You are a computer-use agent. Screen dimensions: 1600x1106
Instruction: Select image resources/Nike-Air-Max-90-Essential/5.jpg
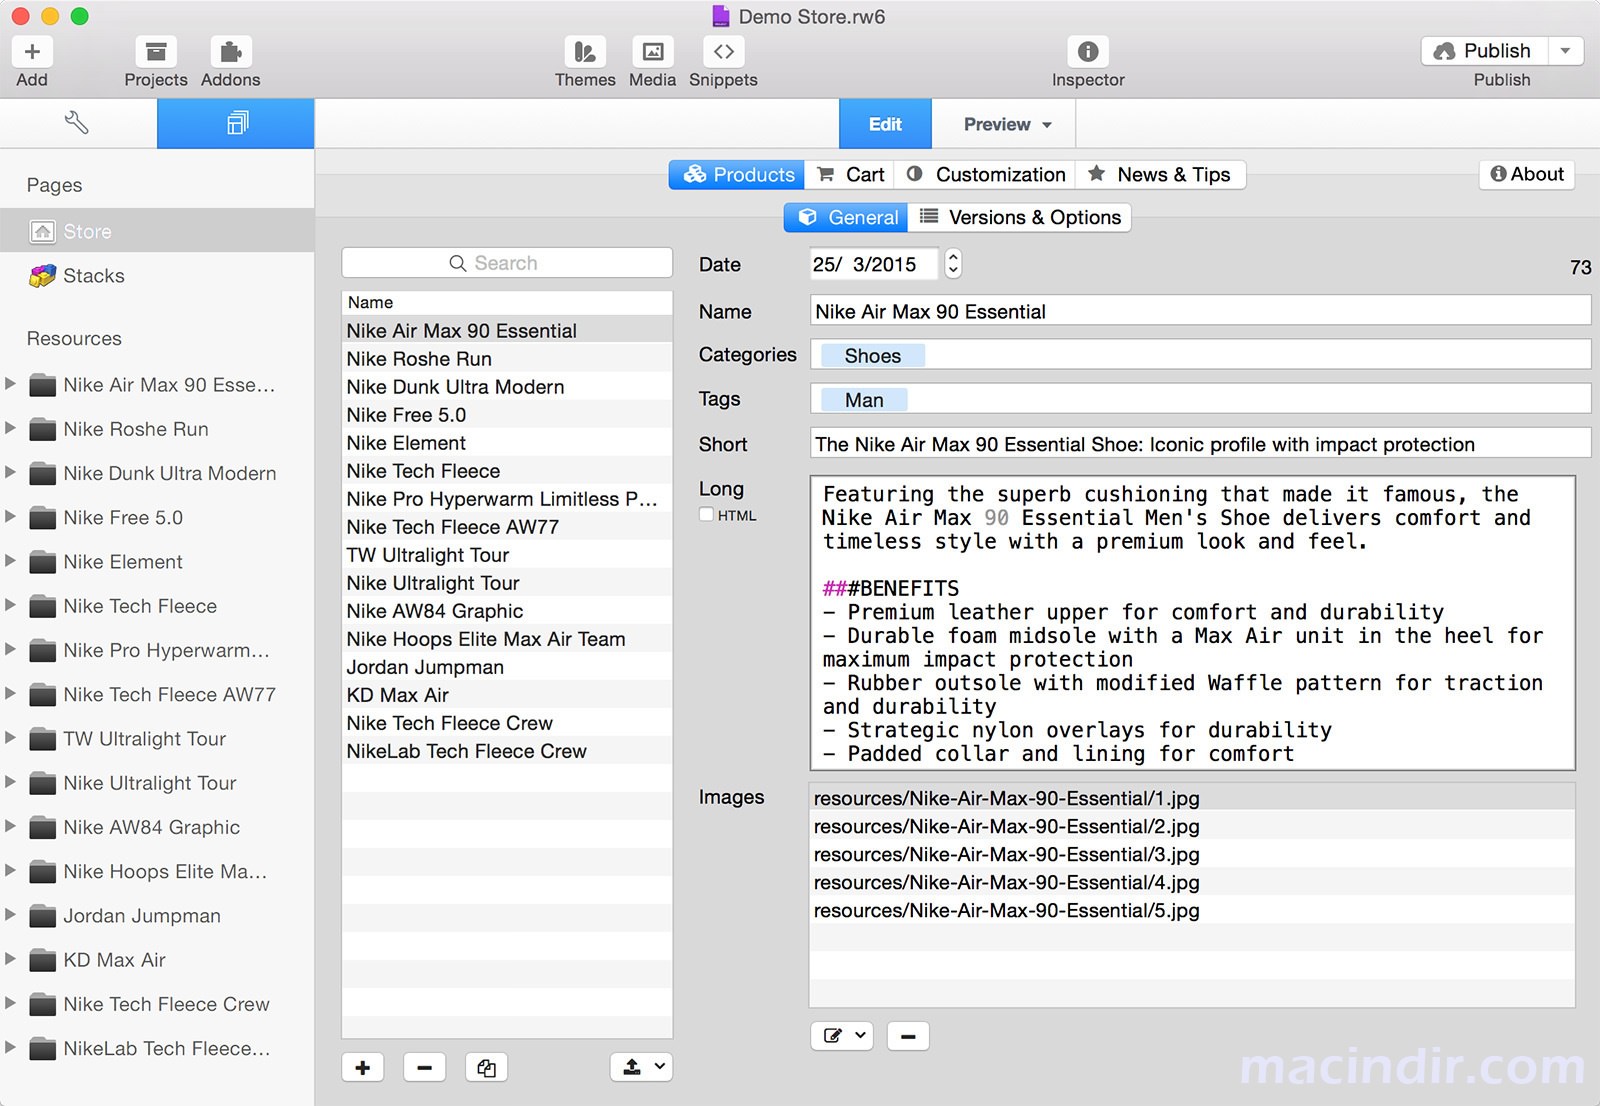[1192, 911]
